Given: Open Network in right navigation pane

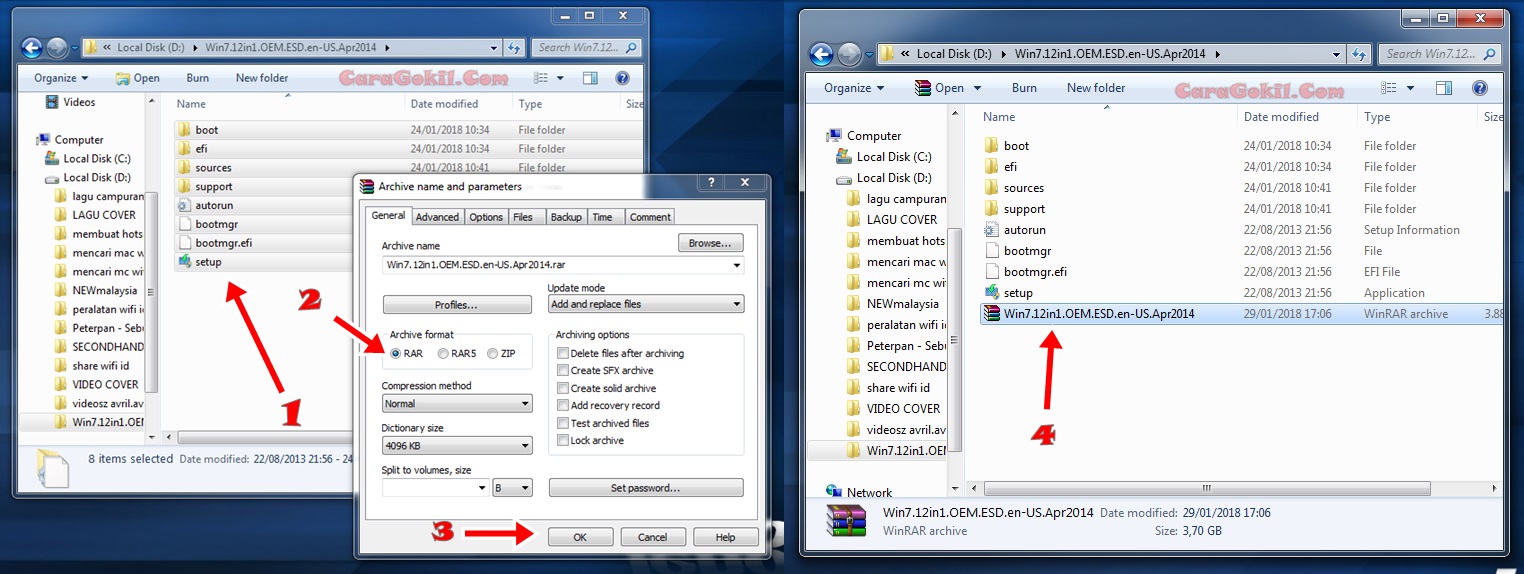Looking at the screenshot, I should (x=869, y=492).
